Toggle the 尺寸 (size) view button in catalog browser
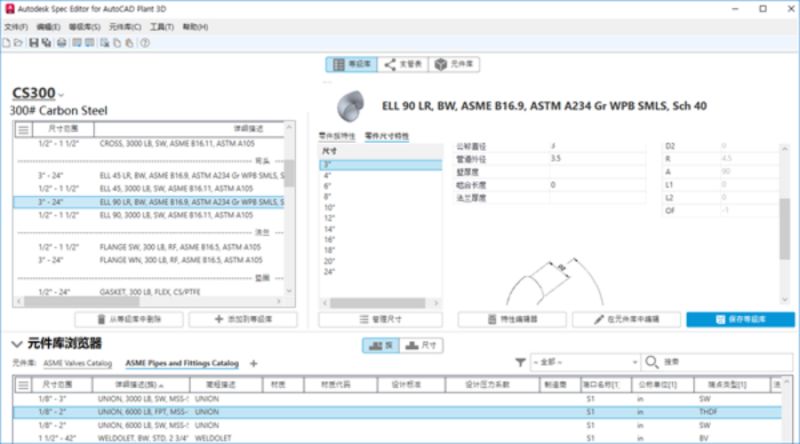Viewport: 800px width, 444px height. tap(421, 346)
